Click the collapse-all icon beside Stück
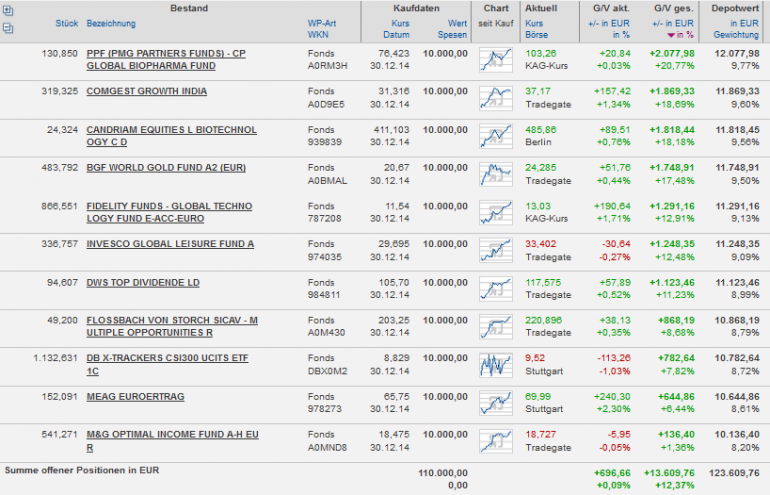This screenshot has width=770, height=495. tap(8, 28)
